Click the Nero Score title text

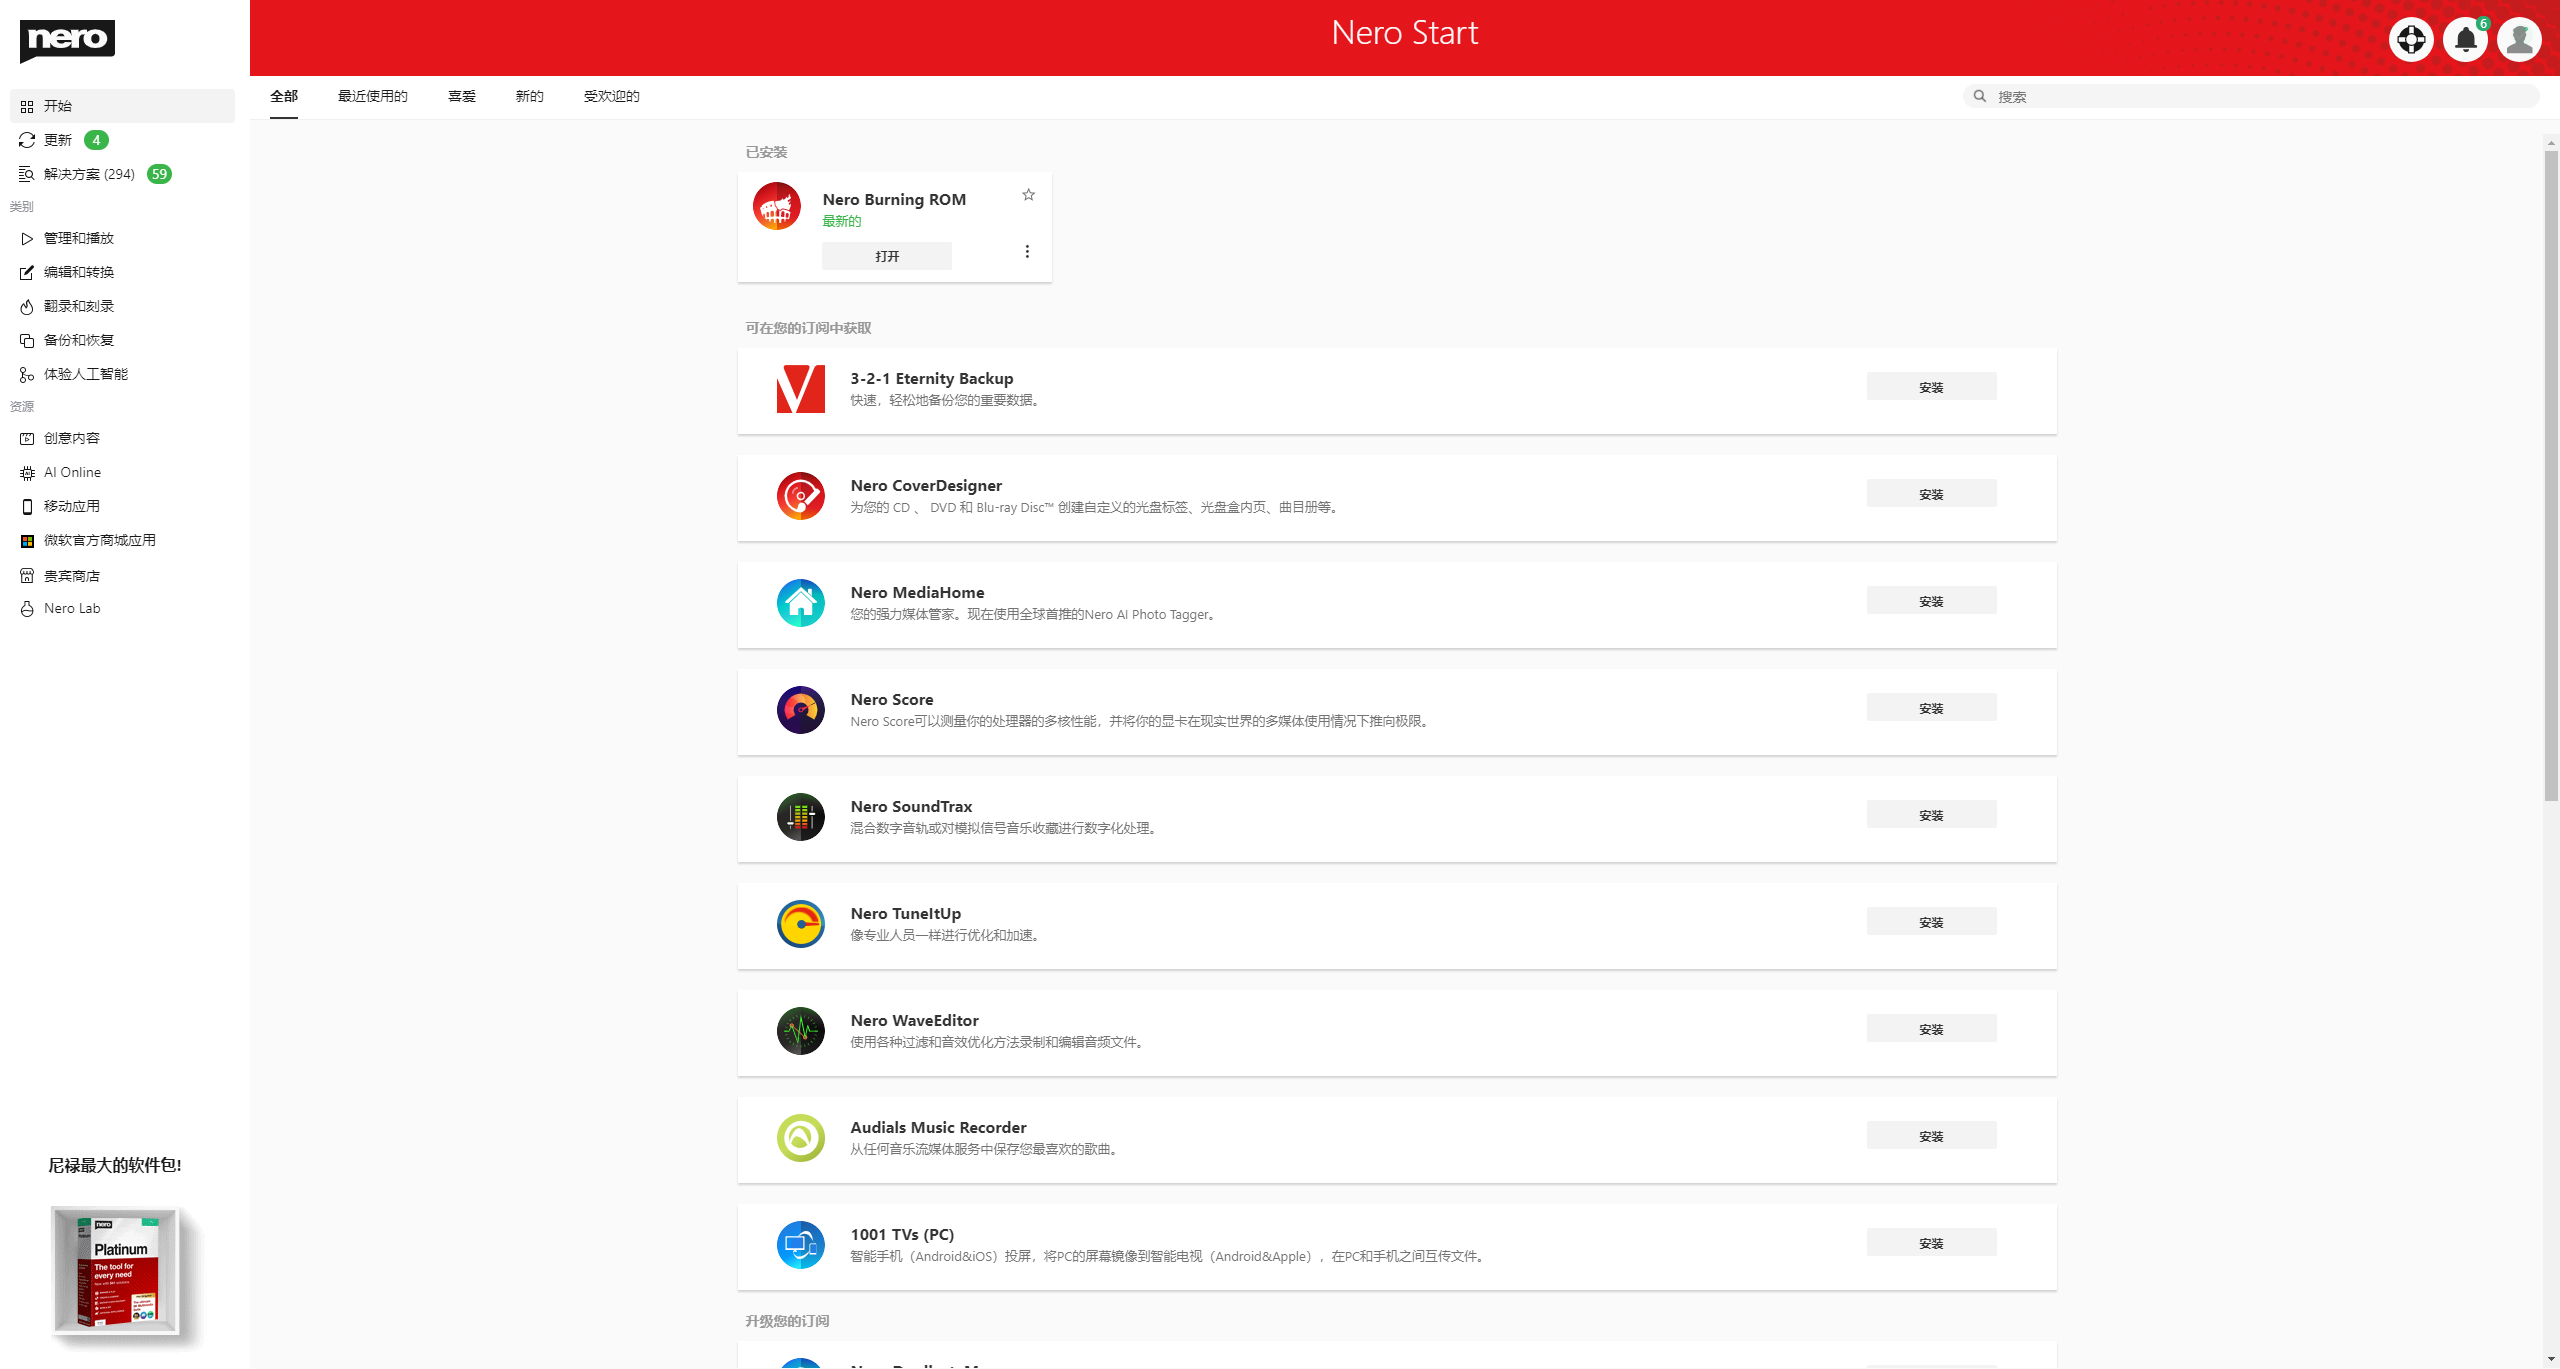[892, 699]
